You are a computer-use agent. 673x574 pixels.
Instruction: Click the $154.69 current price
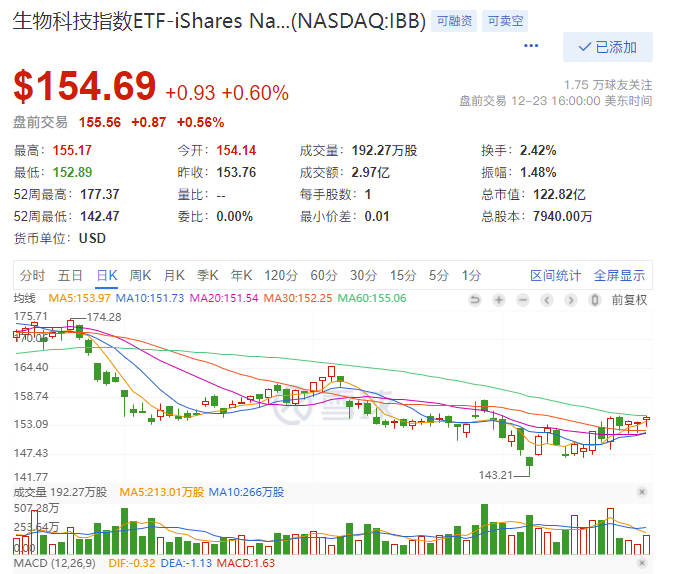[x=85, y=86]
